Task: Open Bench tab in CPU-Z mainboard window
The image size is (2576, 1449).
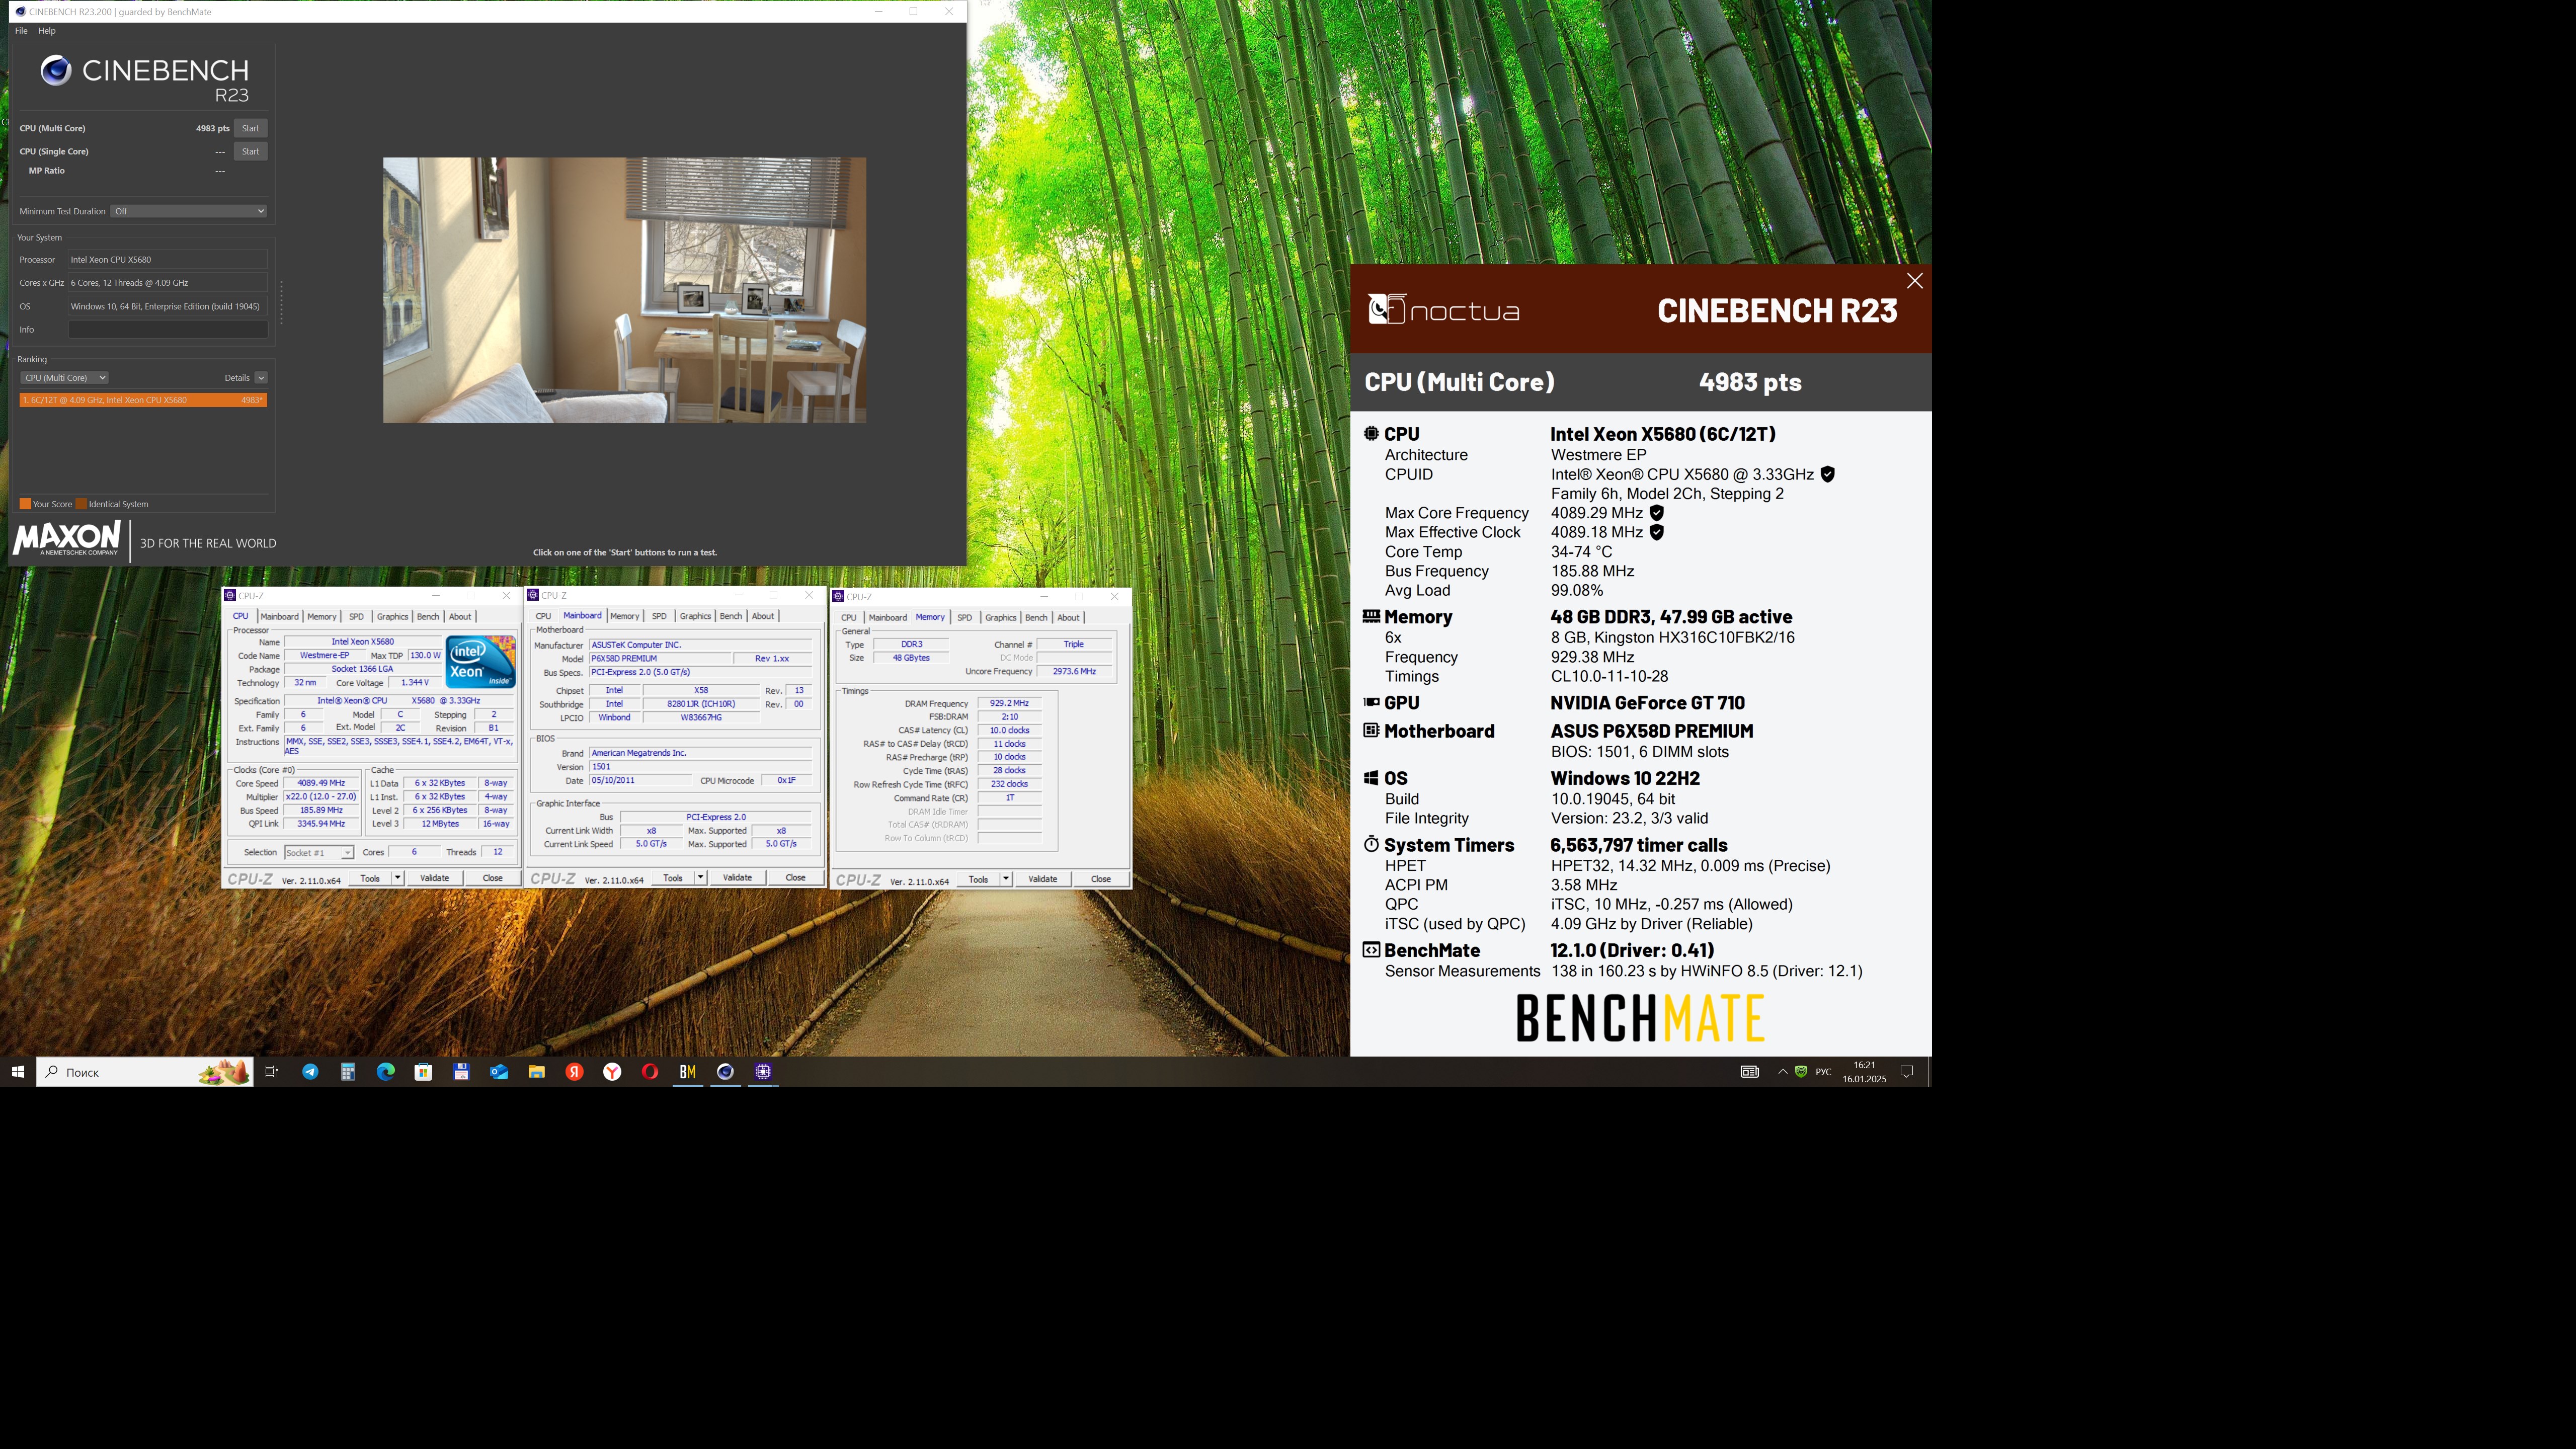Action: pos(731,616)
